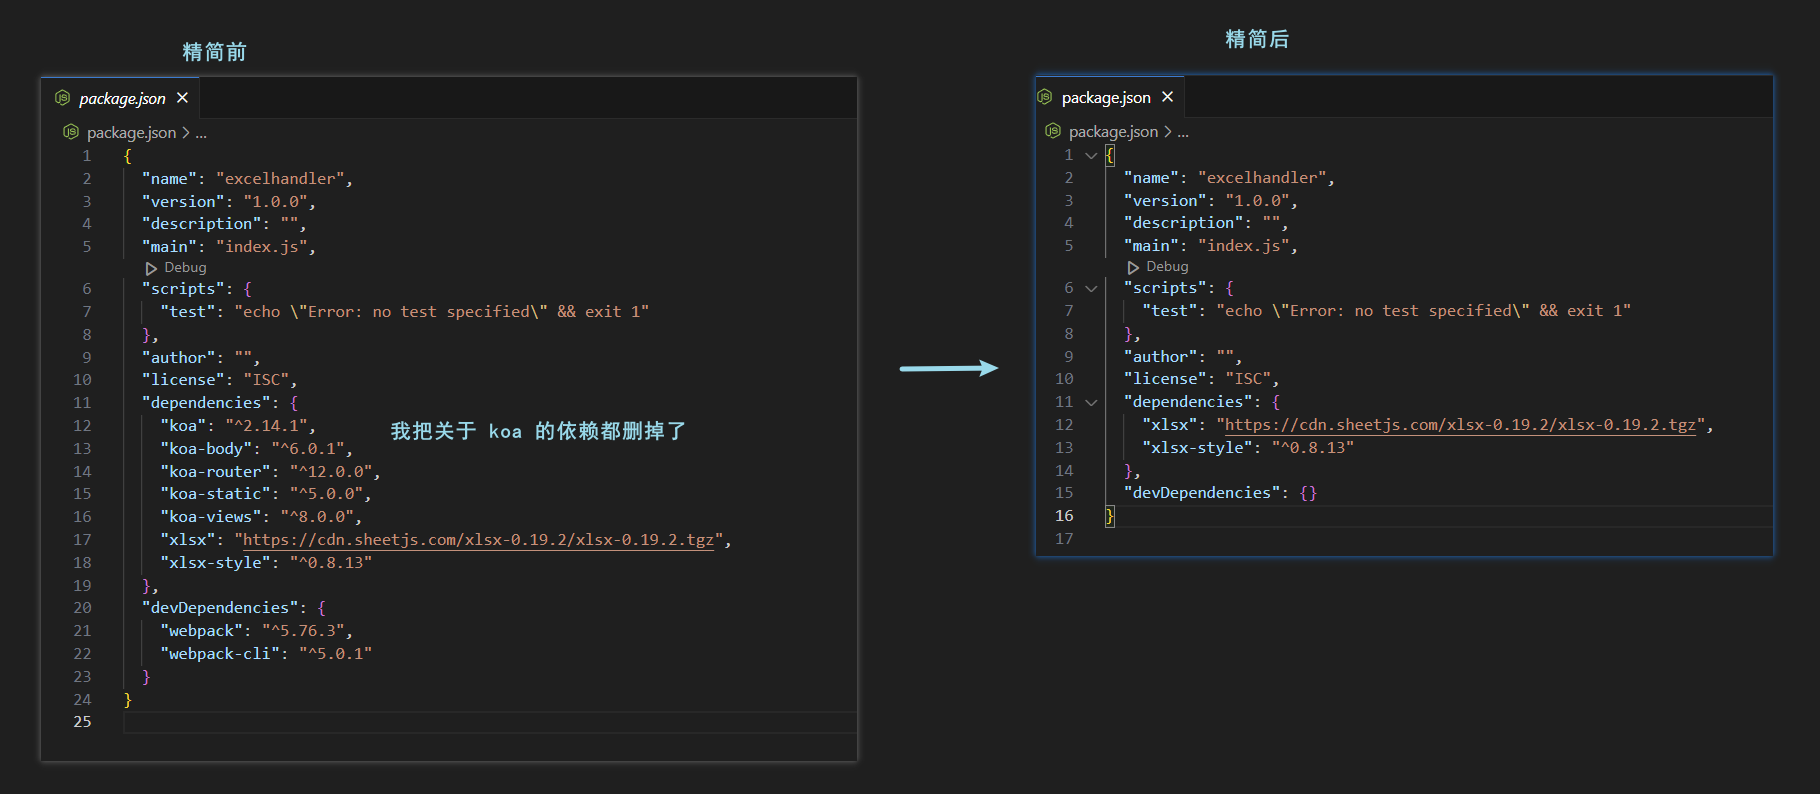Click breadcrumb ellipsis in right editor
This screenshot has width=1820, height=794.
(x=1183, y=132)
